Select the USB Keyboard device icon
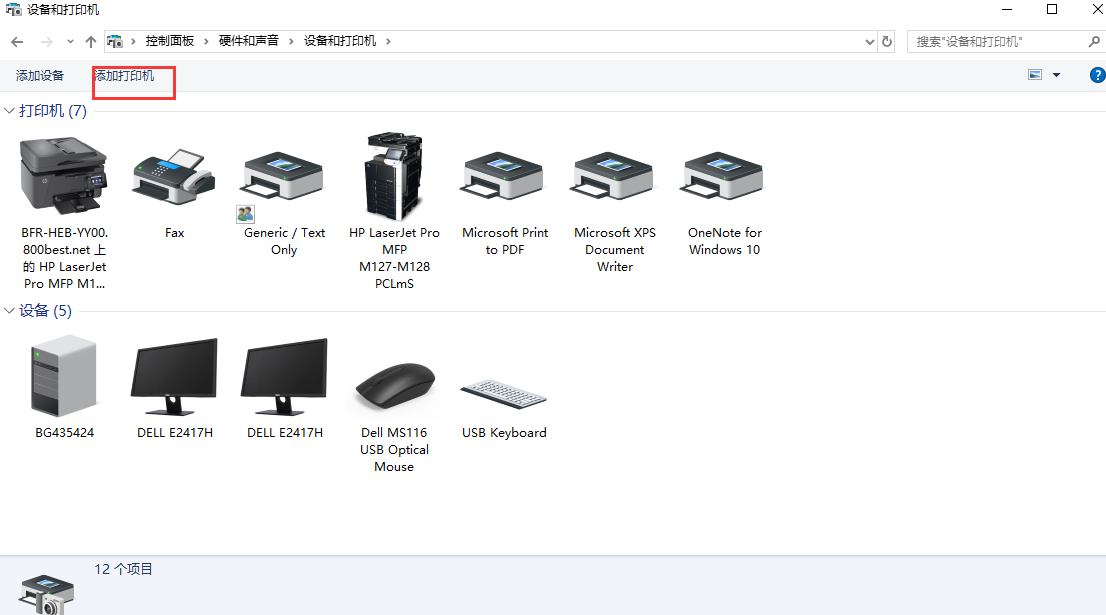Image resolution: width=1106 pixels, height=615 pixels. coord(504,394)
